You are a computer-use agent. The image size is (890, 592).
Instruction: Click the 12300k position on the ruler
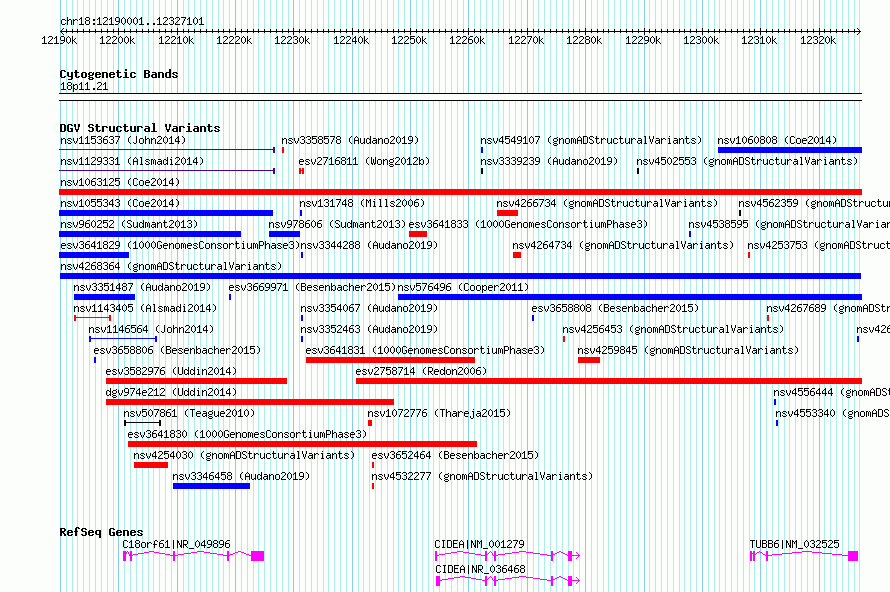pos(701,40)
